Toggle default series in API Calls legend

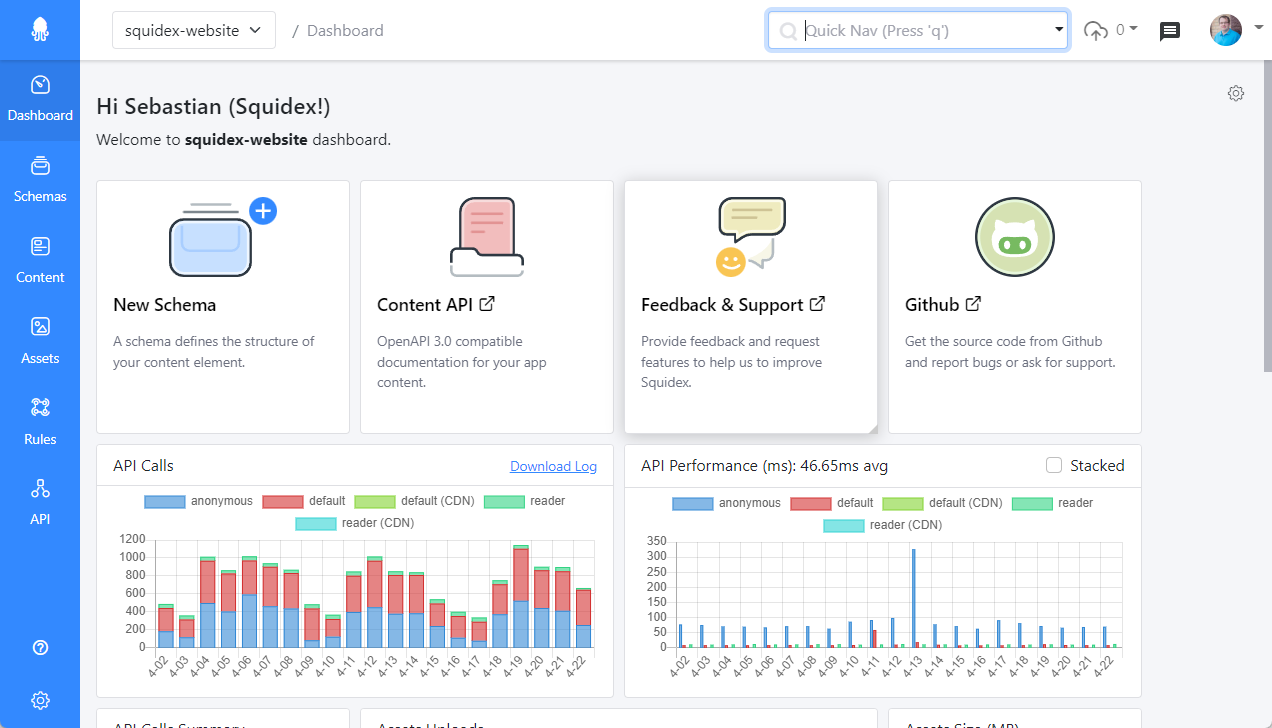(304, 501)
